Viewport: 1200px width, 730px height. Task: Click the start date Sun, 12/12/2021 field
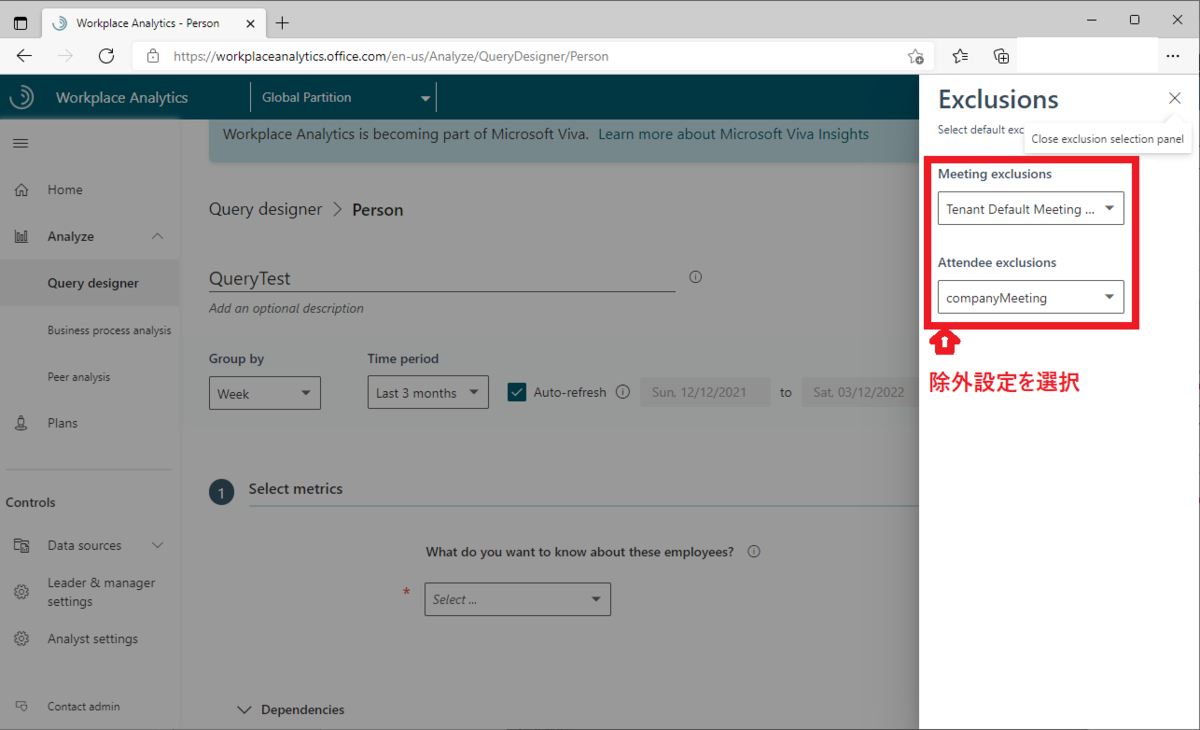click(705, 392)
